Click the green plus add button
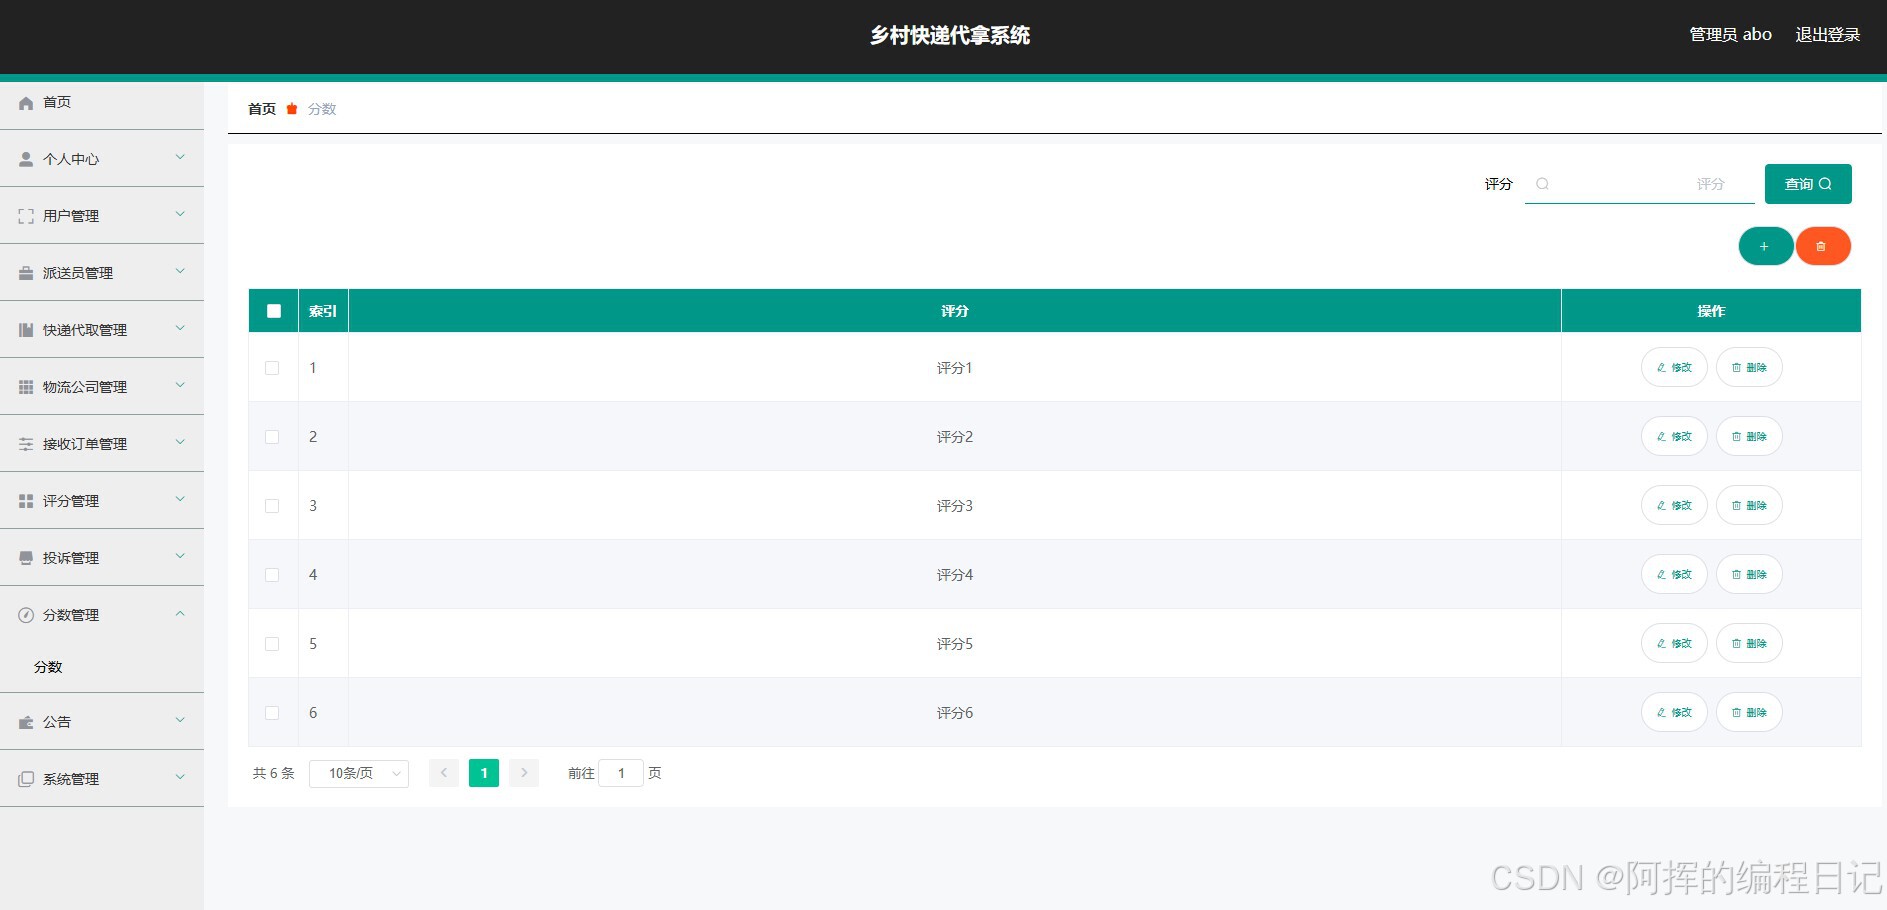 tap(1765, 246)
